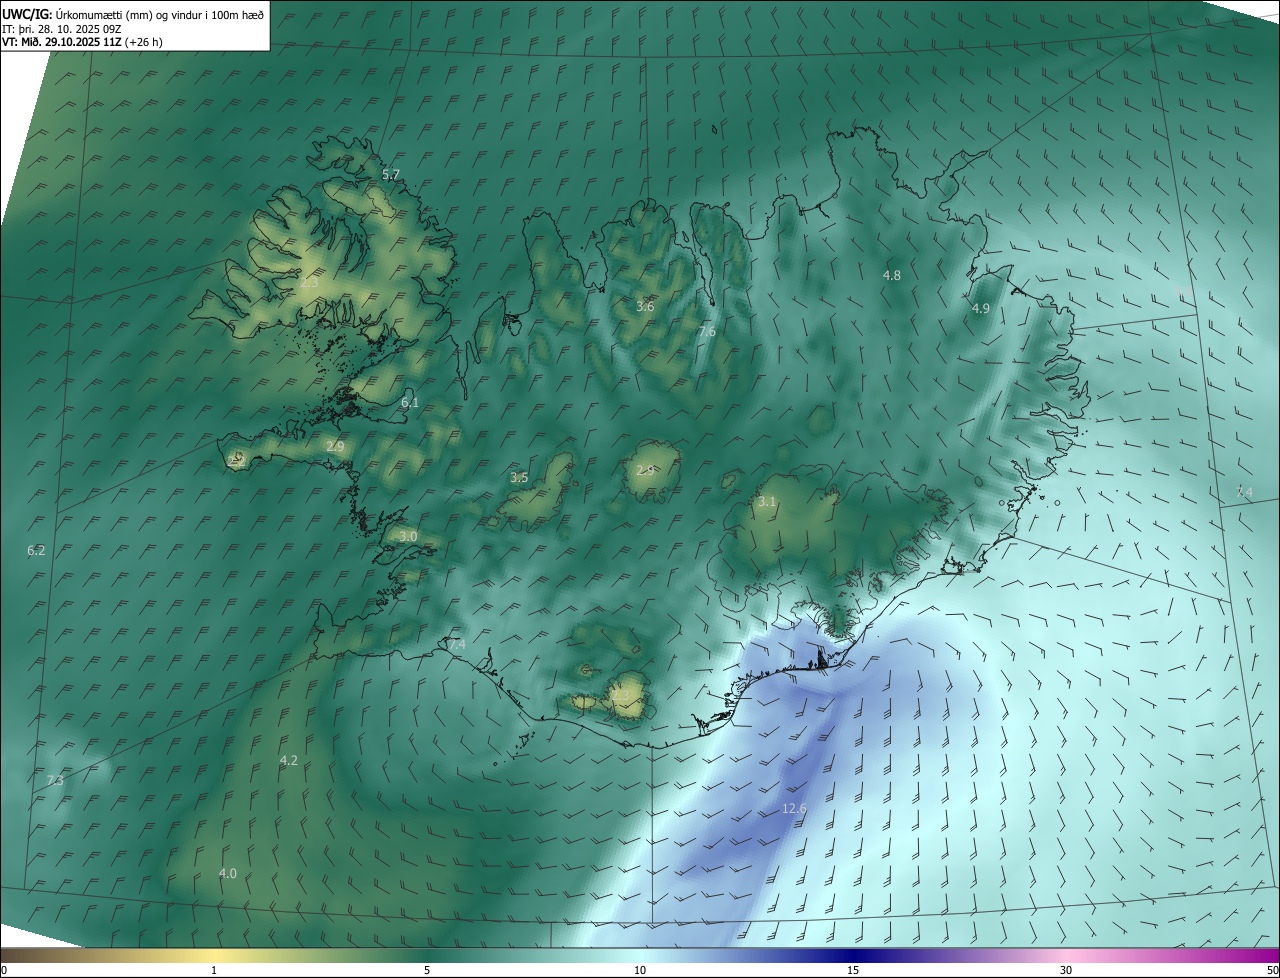Image resolution: width=1280 pixels, height=978 pixels.
Task: Click the 4.2 value label southwest of Iceland
Action: [x=289, y=760]
